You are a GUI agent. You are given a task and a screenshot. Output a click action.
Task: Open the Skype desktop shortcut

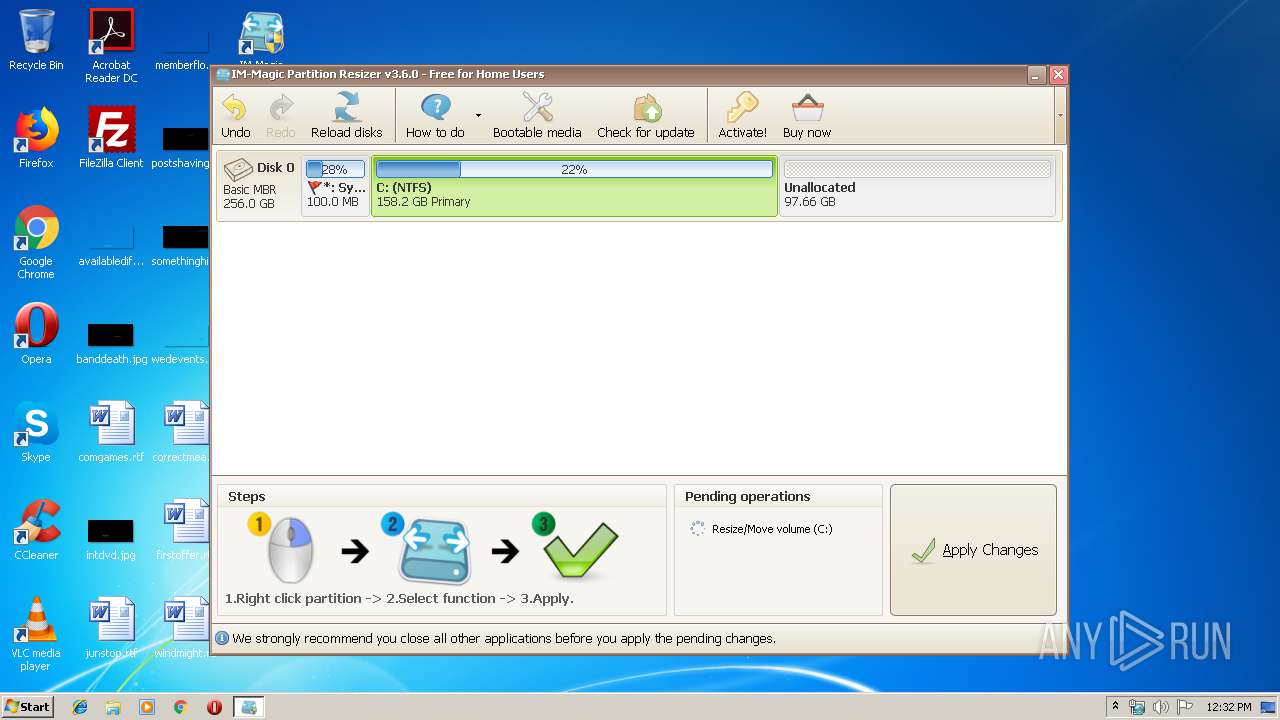pos(36,432)
